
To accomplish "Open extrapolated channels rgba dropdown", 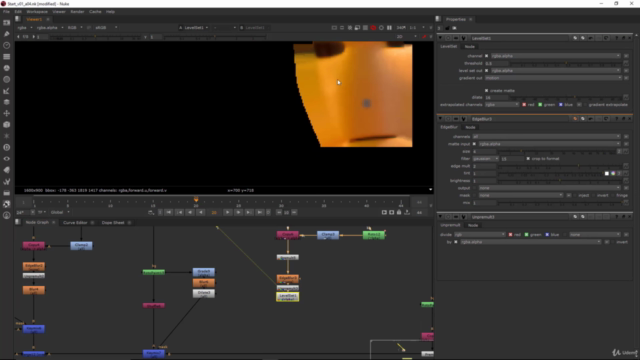I will coord(502,105).
